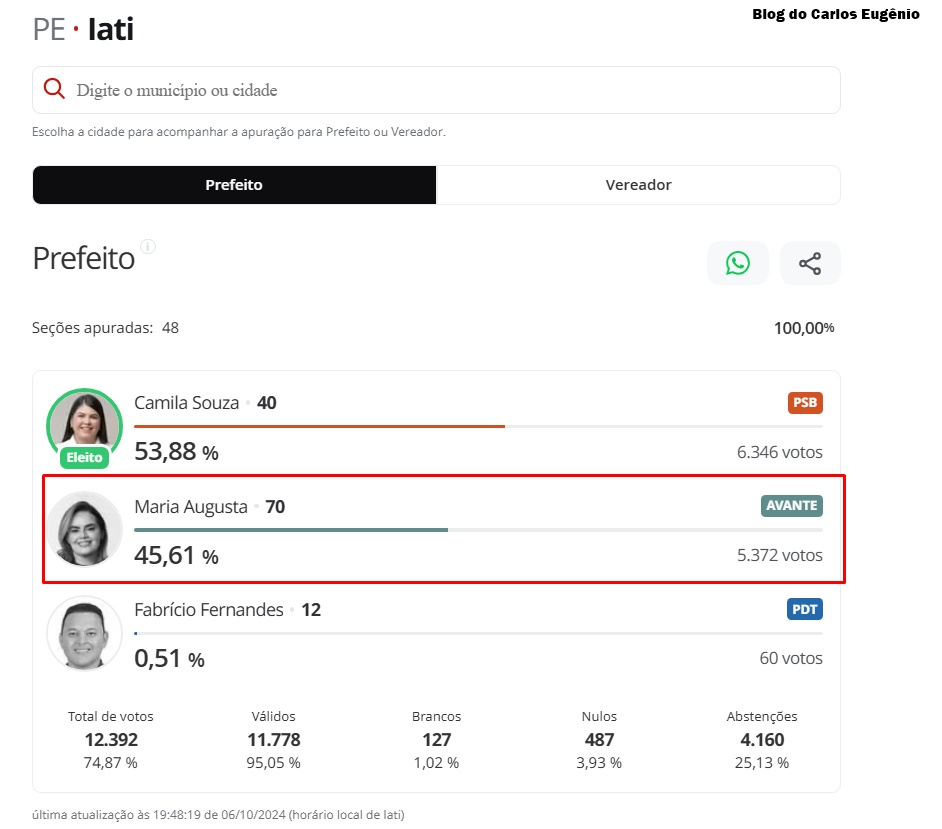Click the magnifying glass search icon

[55, 90]
